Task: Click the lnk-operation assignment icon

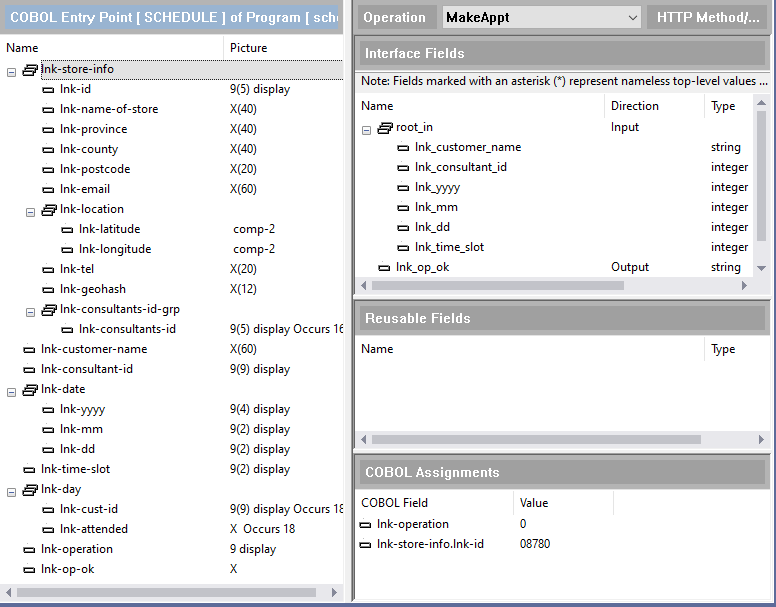Action: coord(367,524)
